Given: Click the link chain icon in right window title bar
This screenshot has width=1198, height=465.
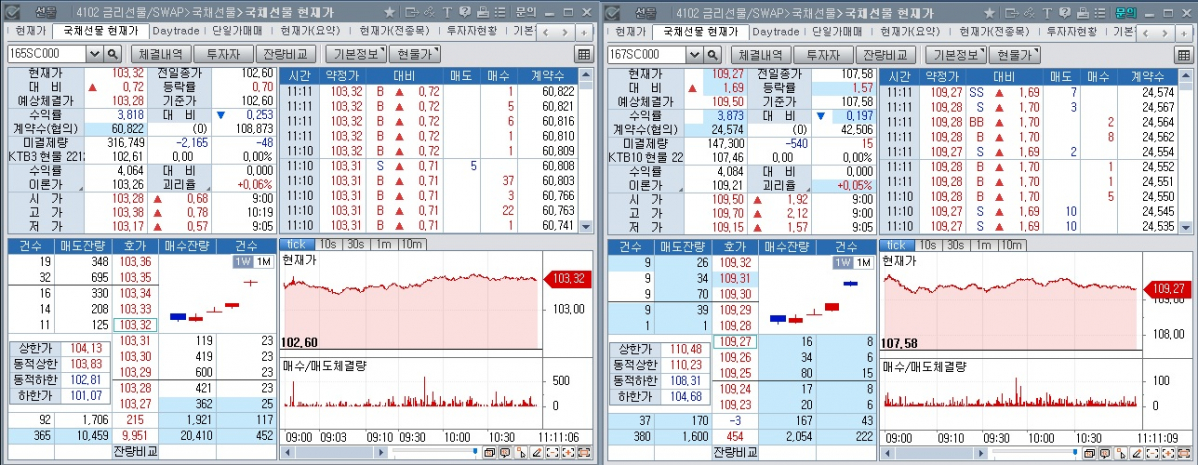Looking at the screenshot, I should point(1029,12).
